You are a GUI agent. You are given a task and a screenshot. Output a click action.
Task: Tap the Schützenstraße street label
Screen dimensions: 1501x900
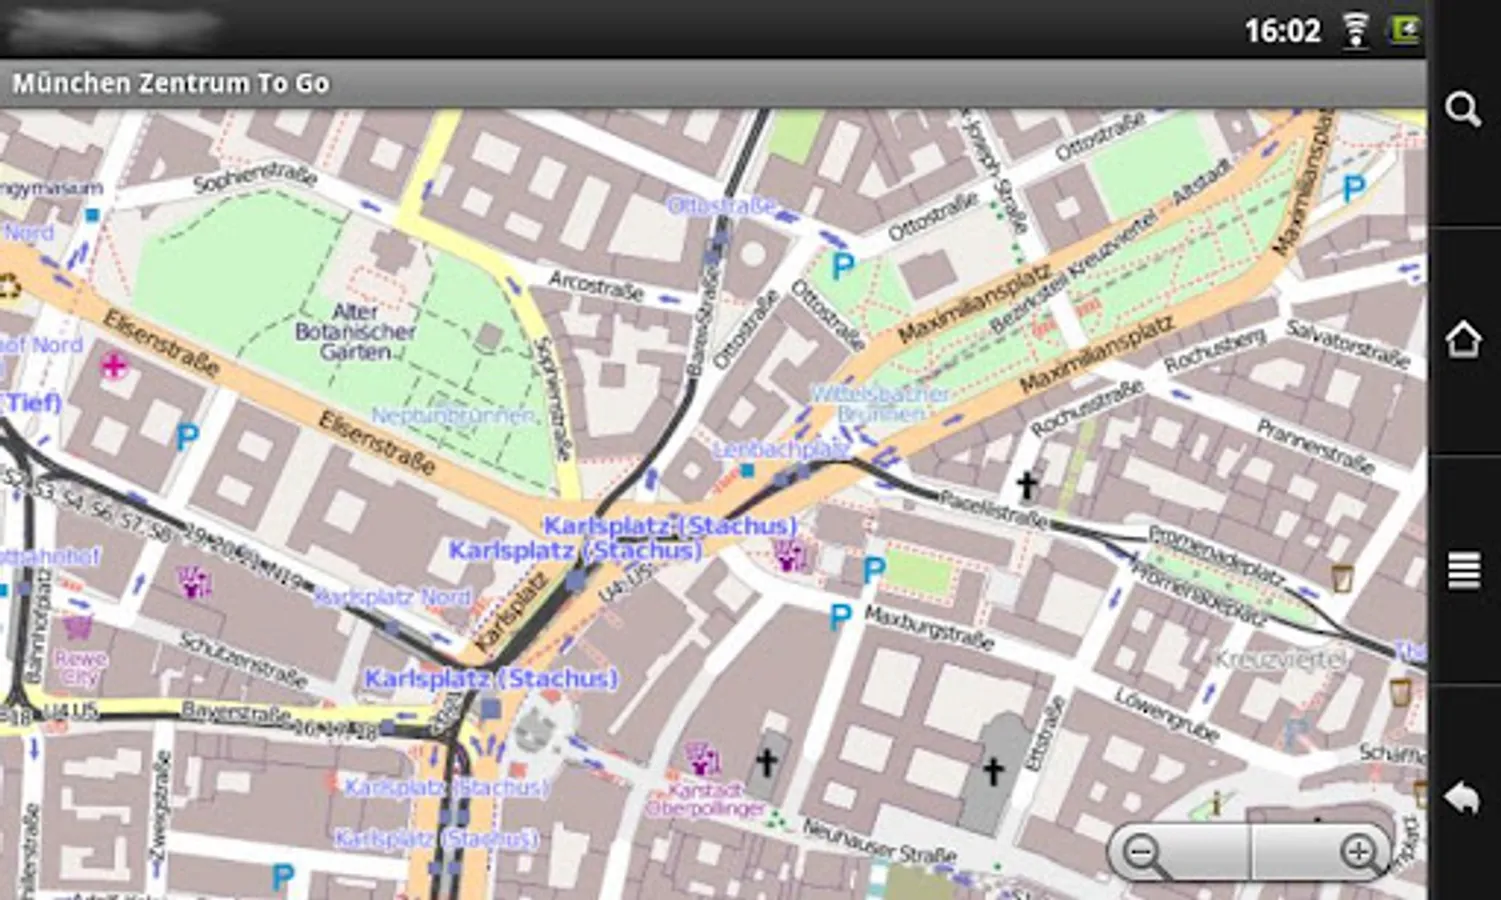[x=242, y=660]
